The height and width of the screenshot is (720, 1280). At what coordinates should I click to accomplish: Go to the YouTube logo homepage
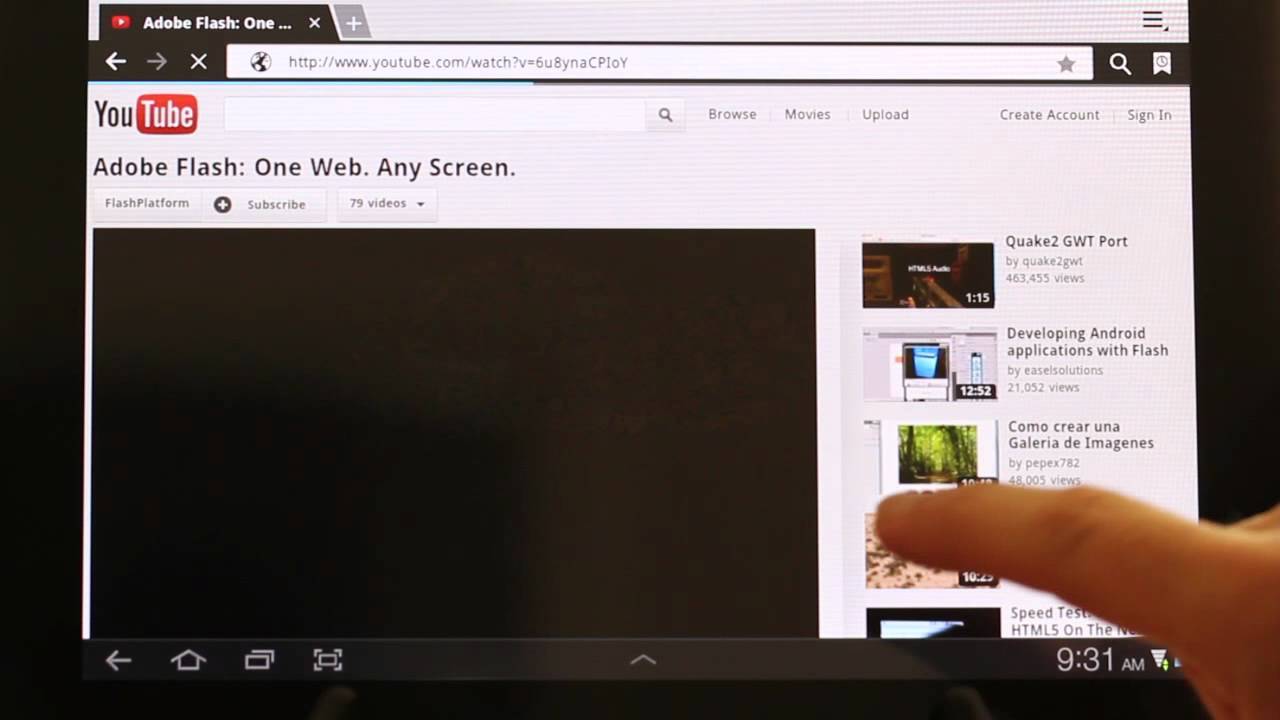(146, 115)
